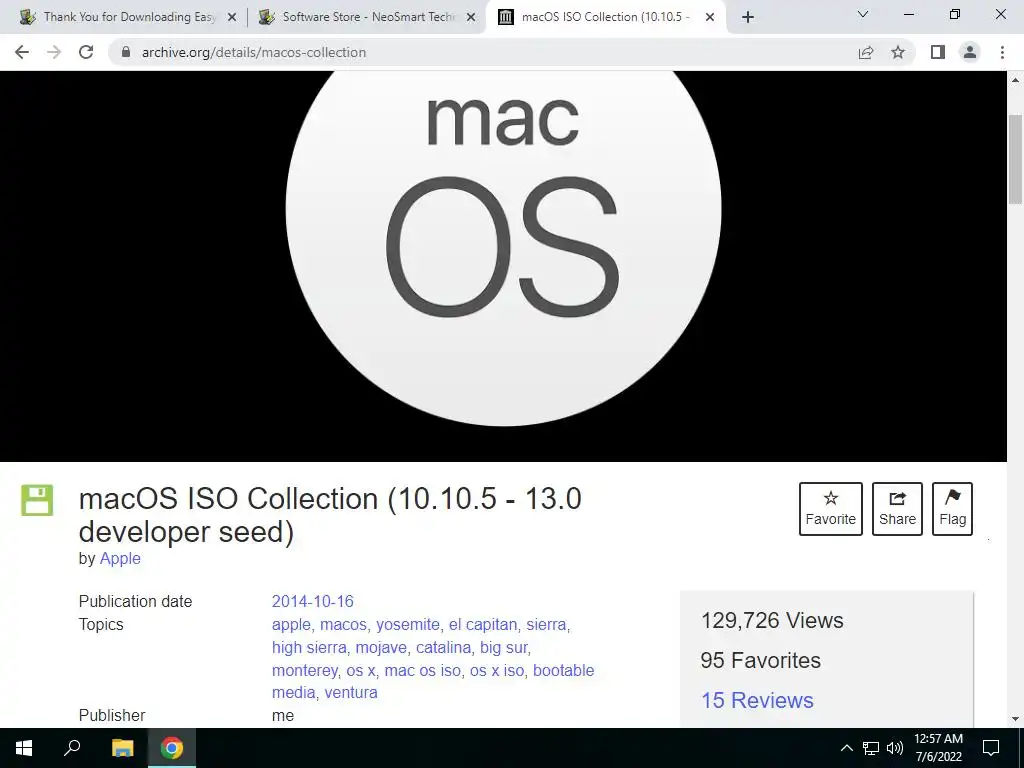Image resolution: width=1024 pixels, height=768 pixels.
Task: Share this page using the address bar icon
Action: (866, 52)
